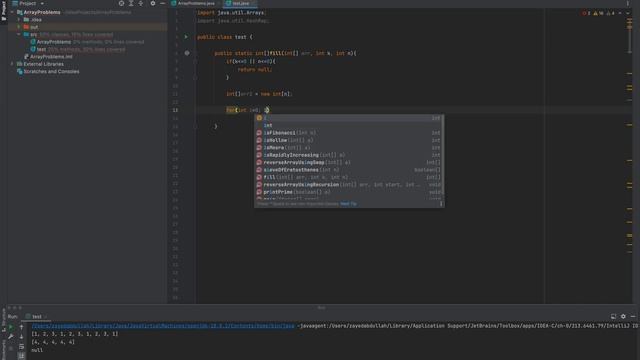
Task: Click the yellow warnings count indicator
Action: click(x=598, y=13)
